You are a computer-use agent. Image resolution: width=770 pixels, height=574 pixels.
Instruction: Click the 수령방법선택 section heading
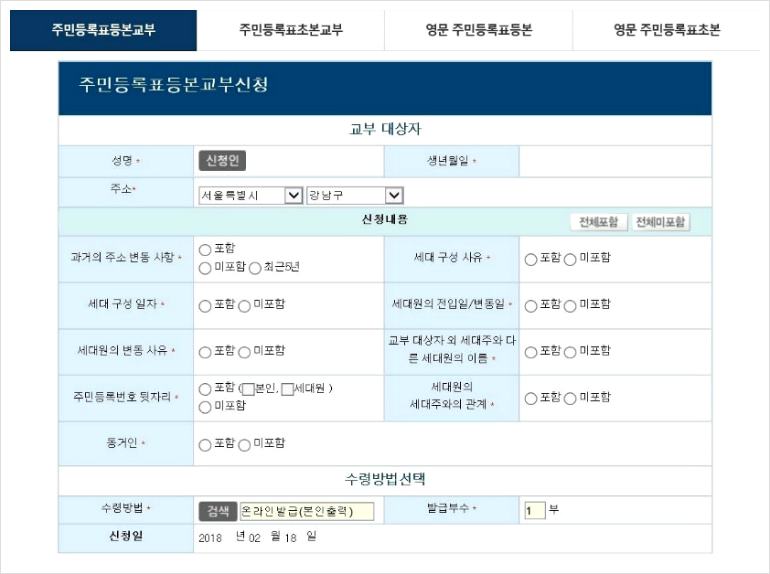[x=385, y=479]
